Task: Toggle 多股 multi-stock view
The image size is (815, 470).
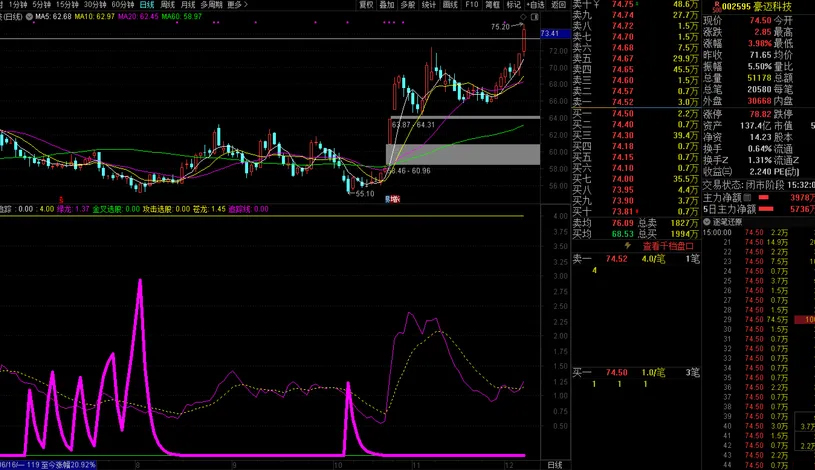Action: [x=407, y=5]
